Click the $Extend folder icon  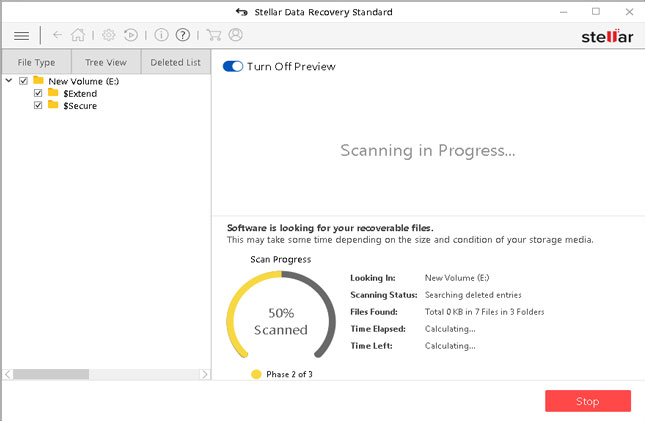[x=53, y=92]
